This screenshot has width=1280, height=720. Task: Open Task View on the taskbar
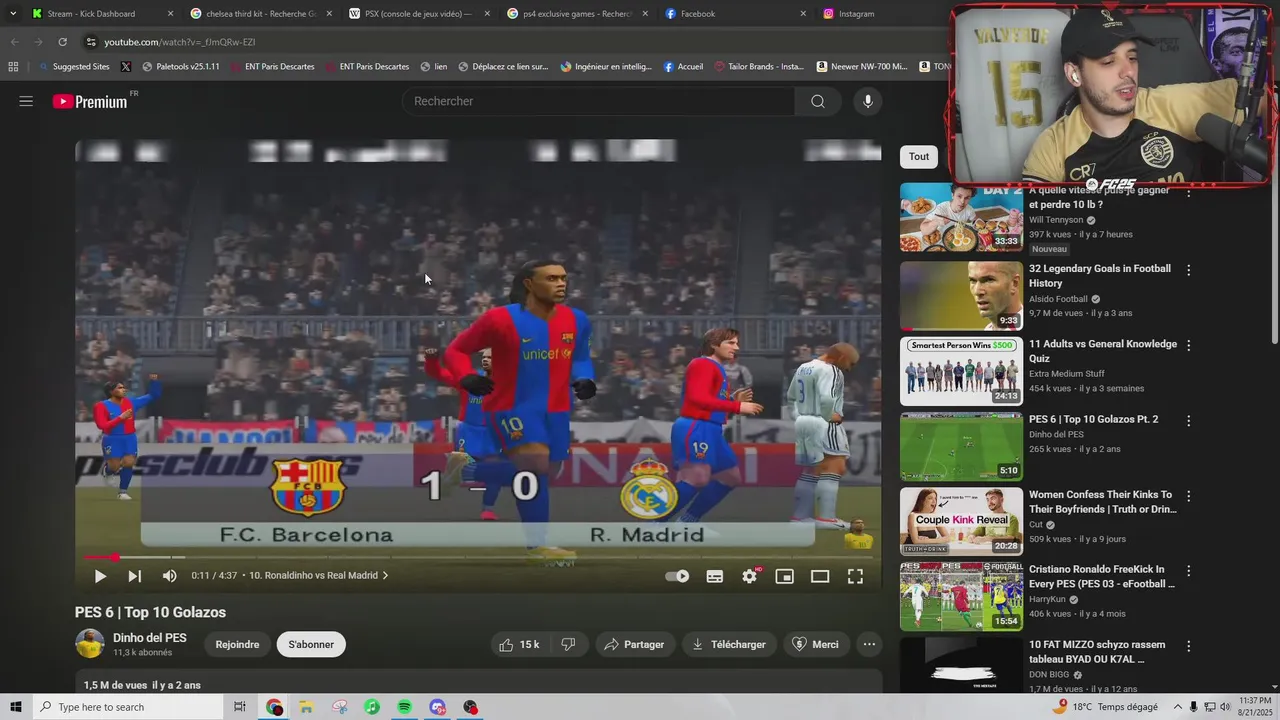click(240, 707)
